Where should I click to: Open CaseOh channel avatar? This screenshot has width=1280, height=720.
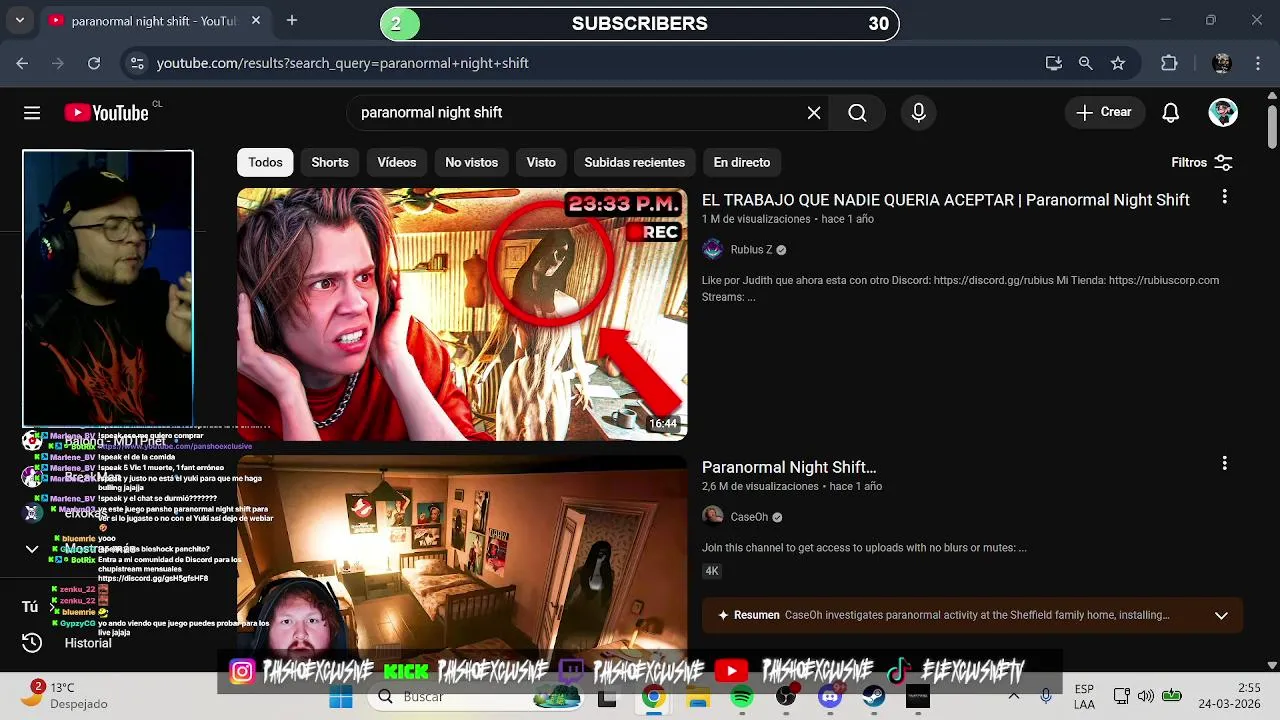click(x=712, y=516)
